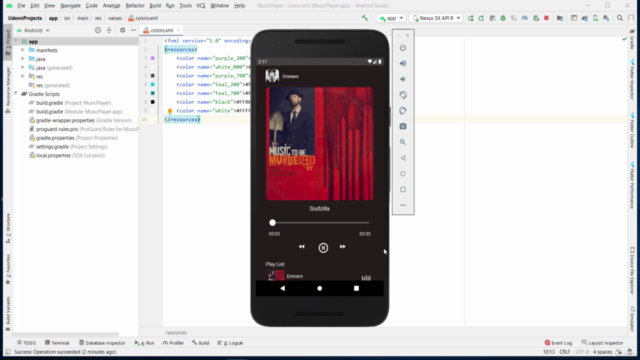Click the emulator sidebar Home circle icon
640x360 pixels.
(x=403, y=173)
